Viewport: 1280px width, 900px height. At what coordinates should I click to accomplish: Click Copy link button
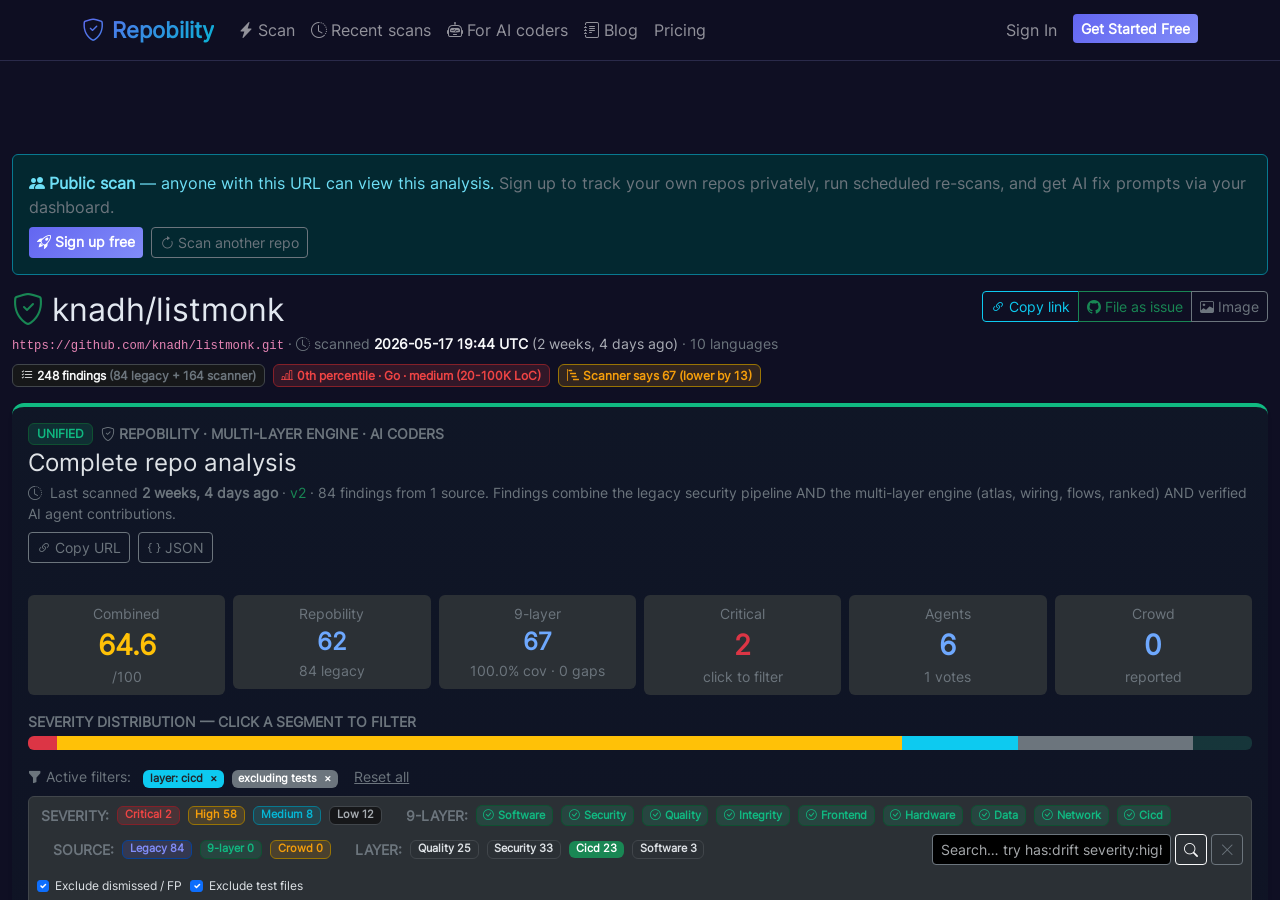[x=1030, y=307]
